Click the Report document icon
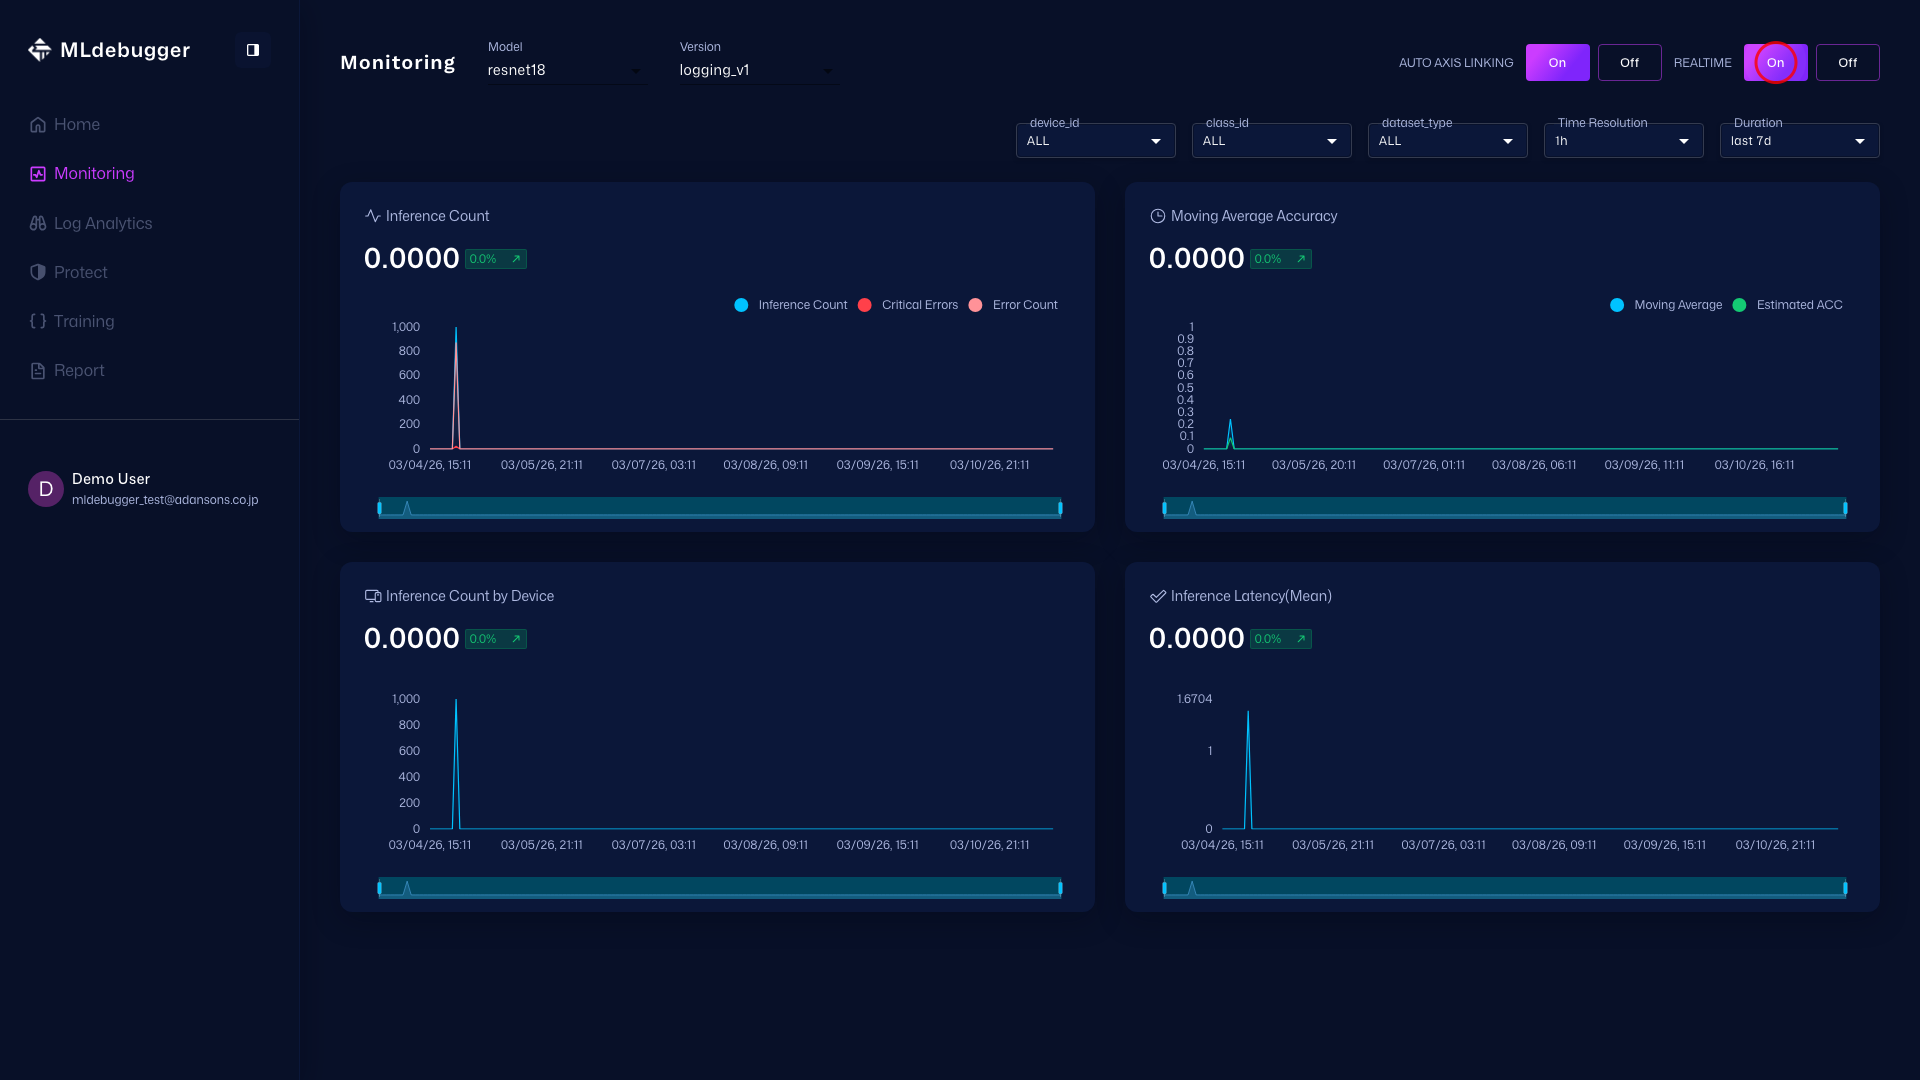1920x1080 pixels. [x=38, y=371]
